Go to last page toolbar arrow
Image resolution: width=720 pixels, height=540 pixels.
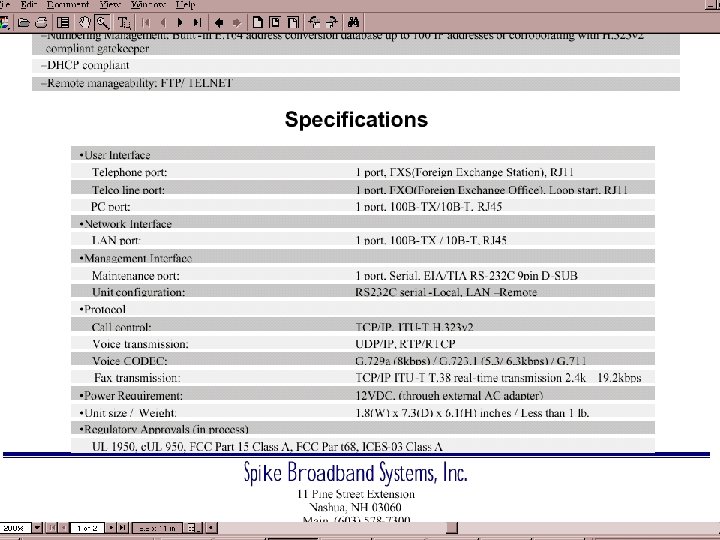(197, 22)
